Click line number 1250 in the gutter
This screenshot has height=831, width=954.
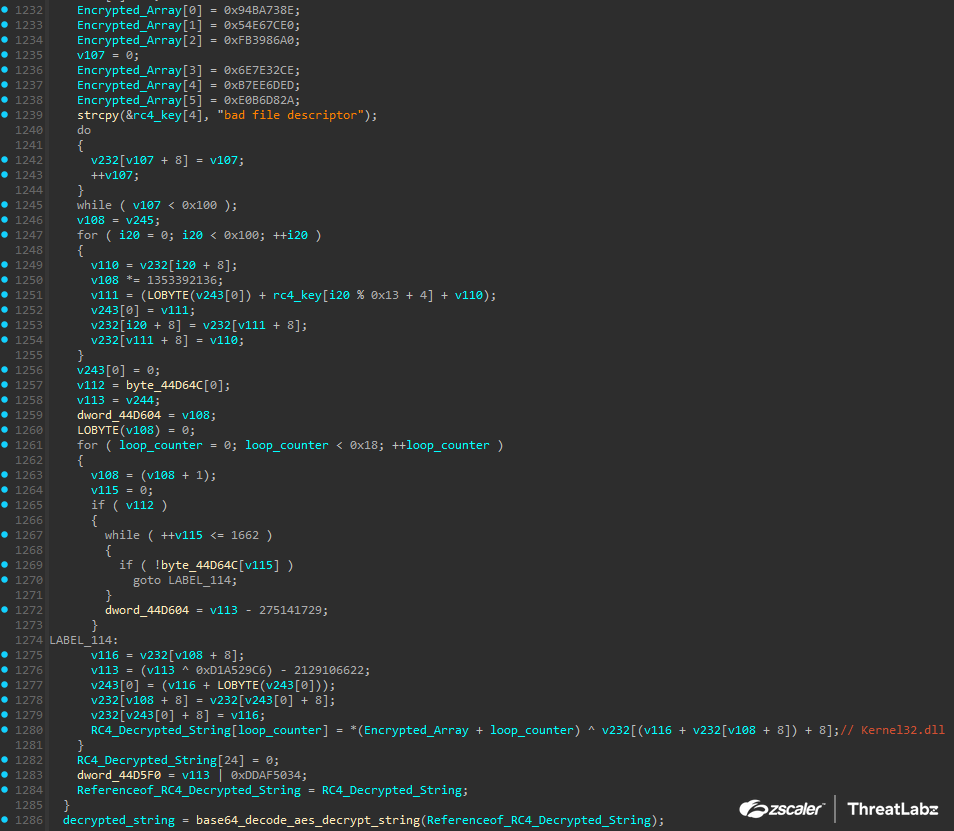(28, 280)
